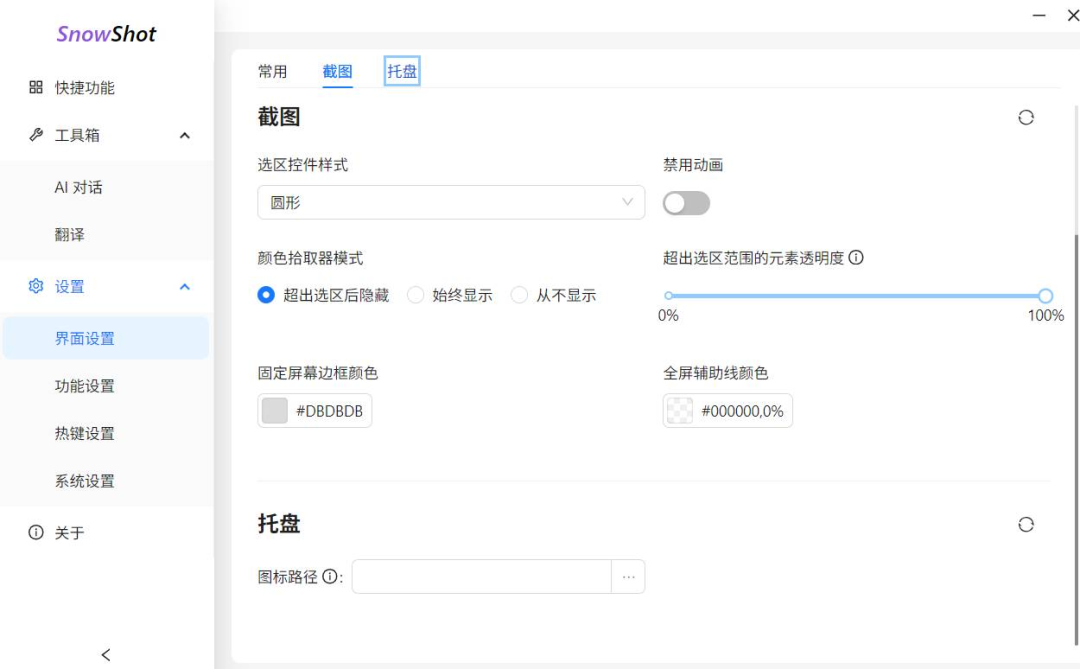Click the 工具箱 toolbox icon

coord(35,135)
